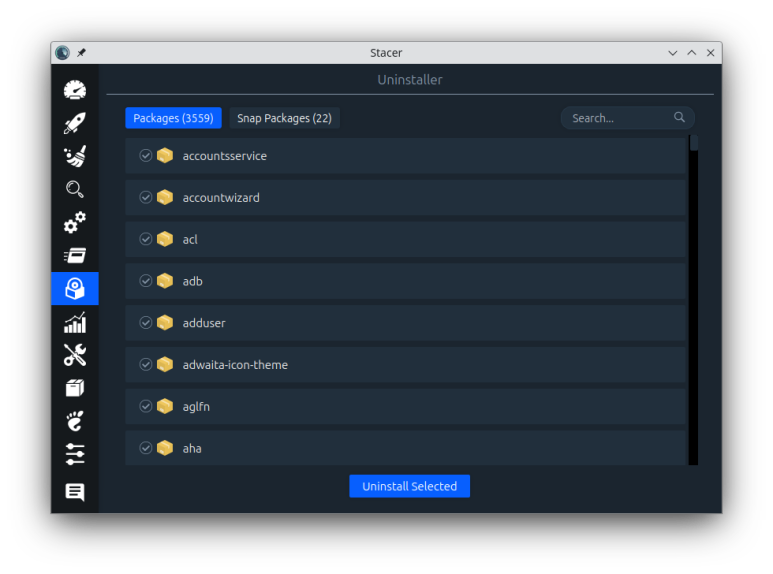Select the acl package name

point(190,240)
